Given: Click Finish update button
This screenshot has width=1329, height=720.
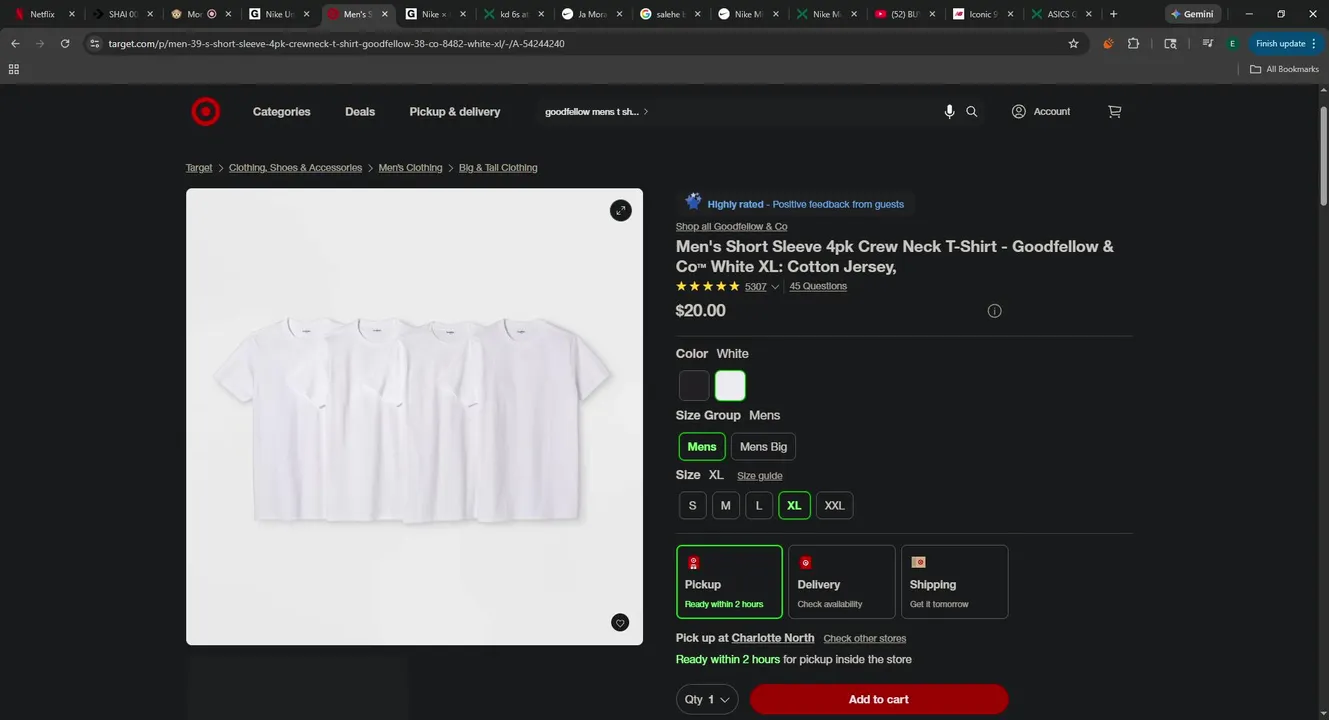Looking at the screenshot, I should (1287, 44).
